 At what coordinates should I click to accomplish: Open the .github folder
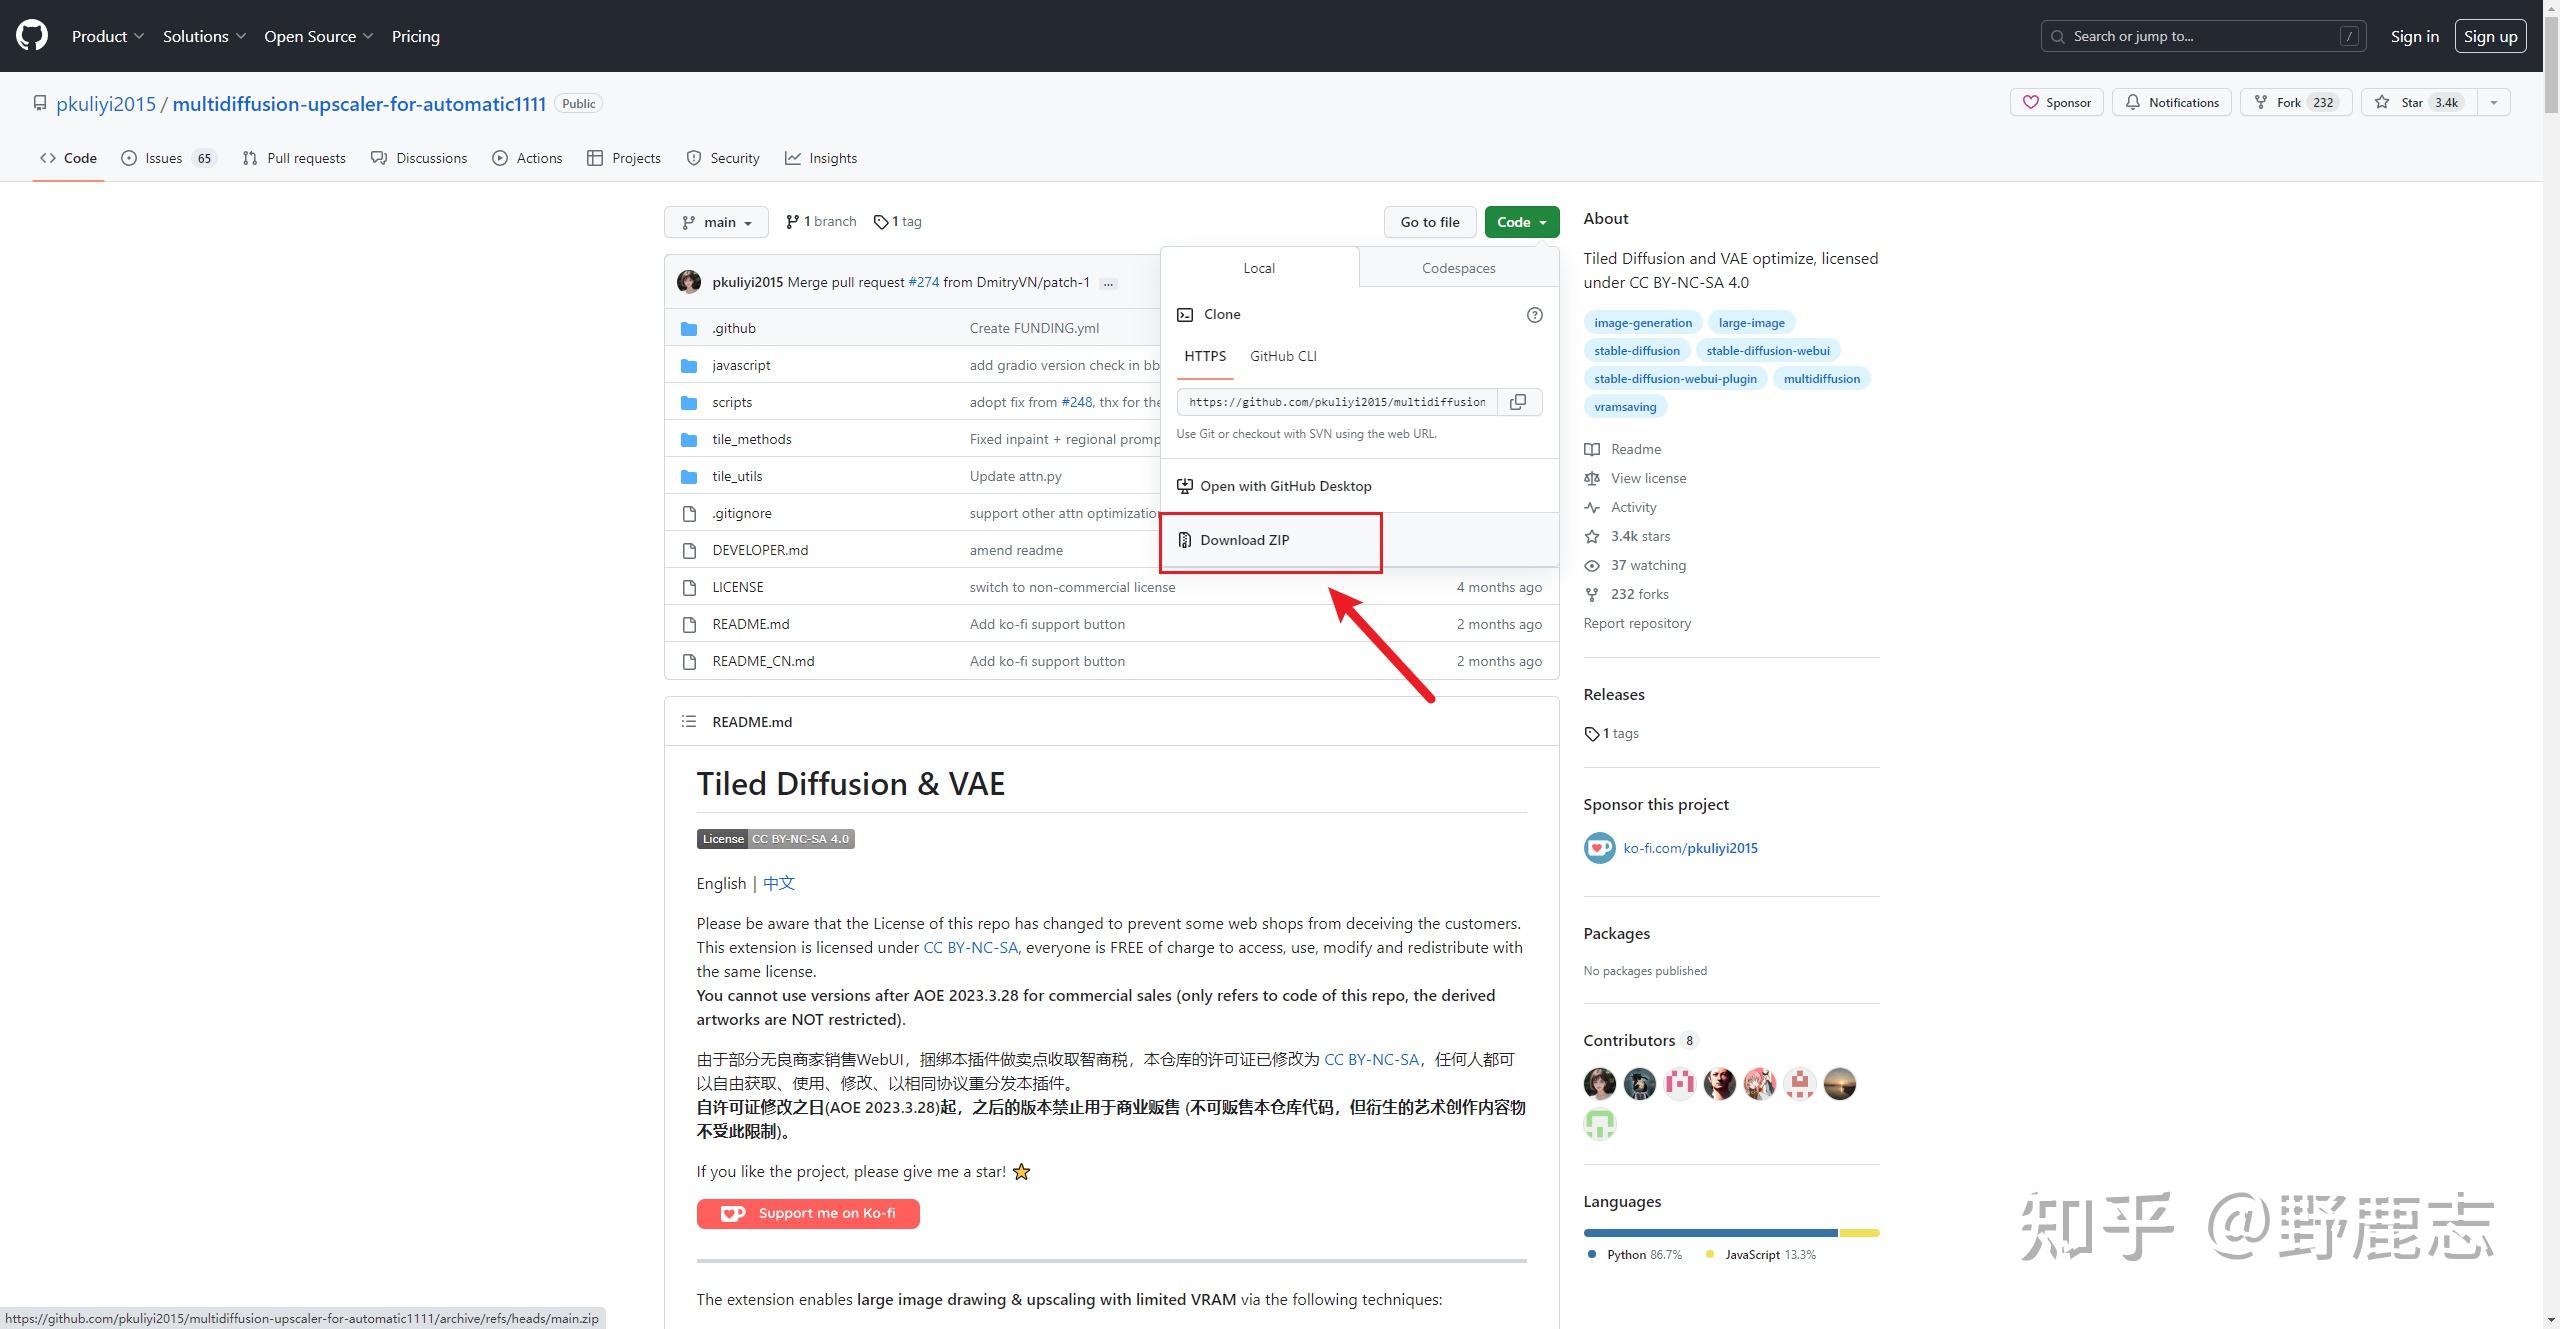click(x=734, y=328)
